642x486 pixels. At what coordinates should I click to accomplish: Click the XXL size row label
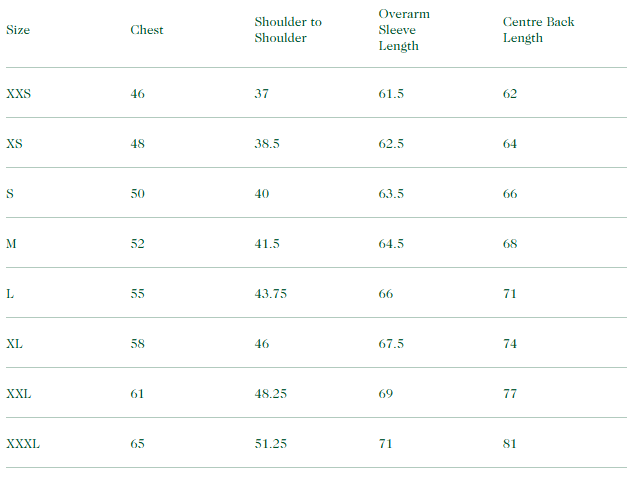click(19, 394)
